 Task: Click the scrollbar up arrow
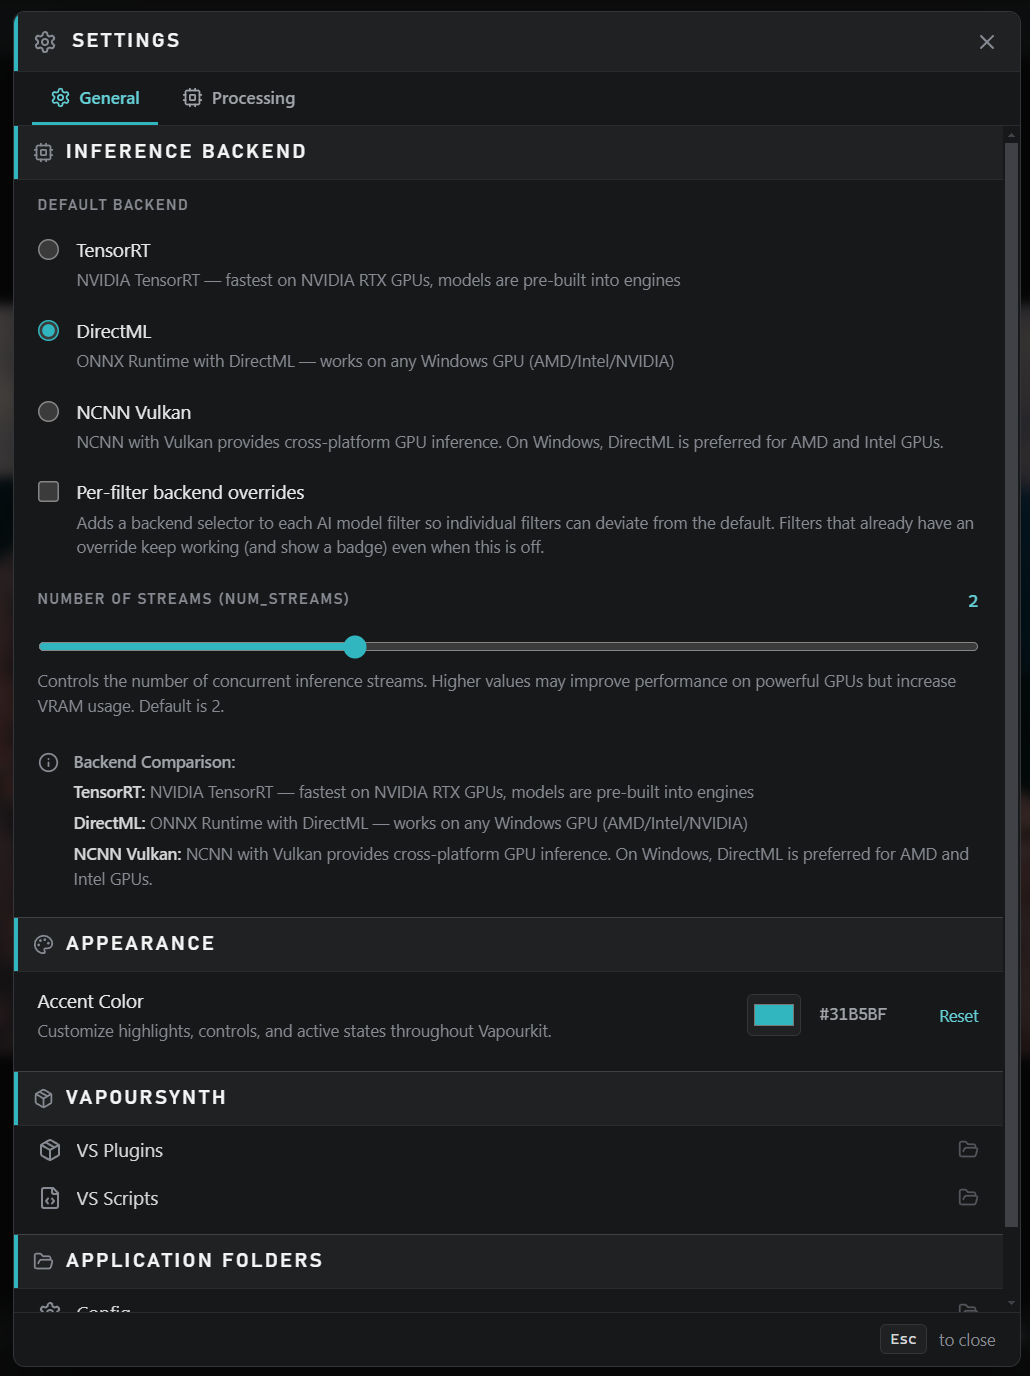click(1011, 134)
